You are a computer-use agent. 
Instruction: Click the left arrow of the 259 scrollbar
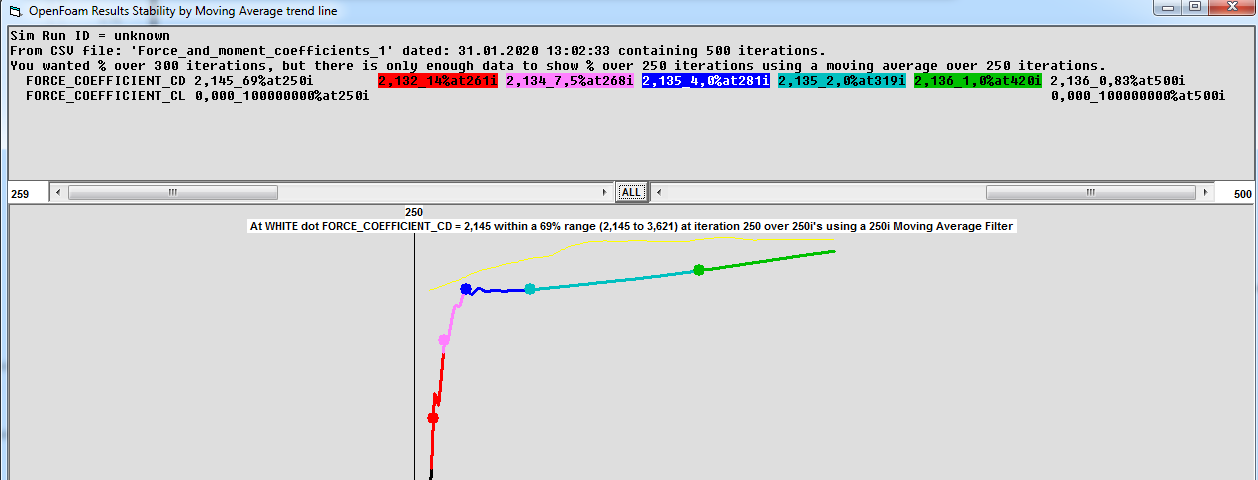pyautogui.click(x=57, y=193)
